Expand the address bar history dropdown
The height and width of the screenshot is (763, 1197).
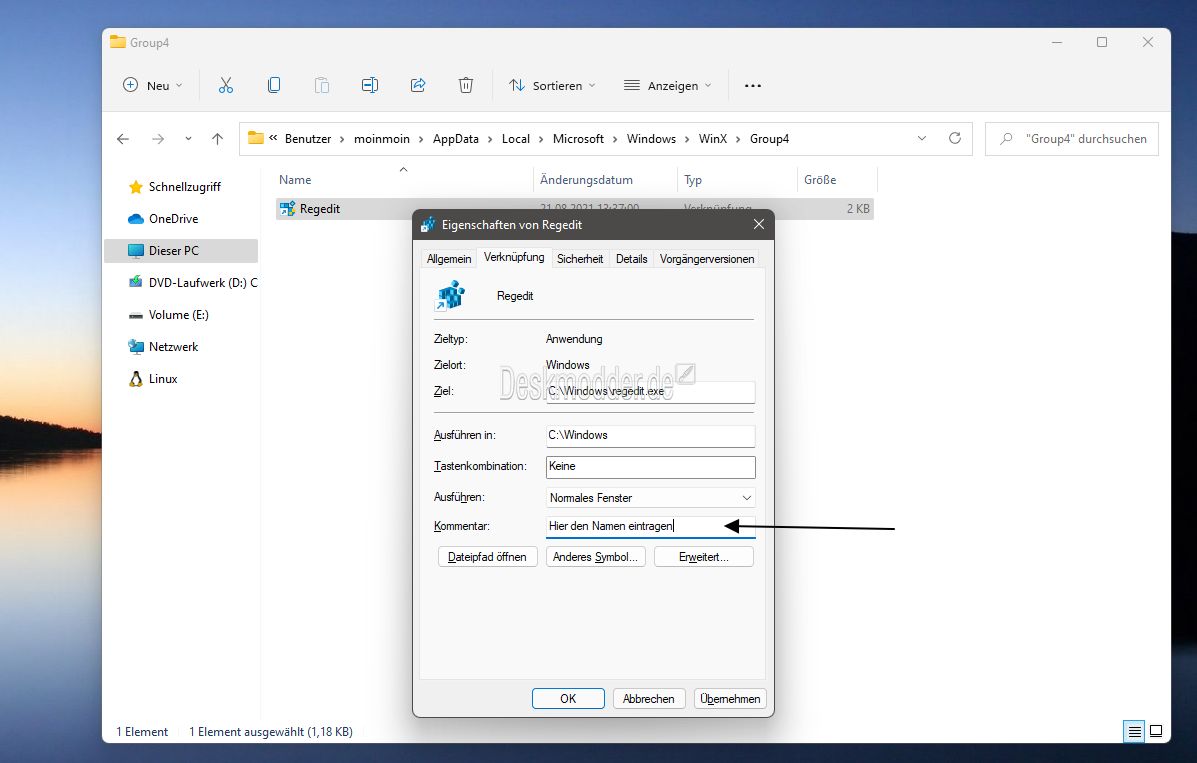click(921, 138)
